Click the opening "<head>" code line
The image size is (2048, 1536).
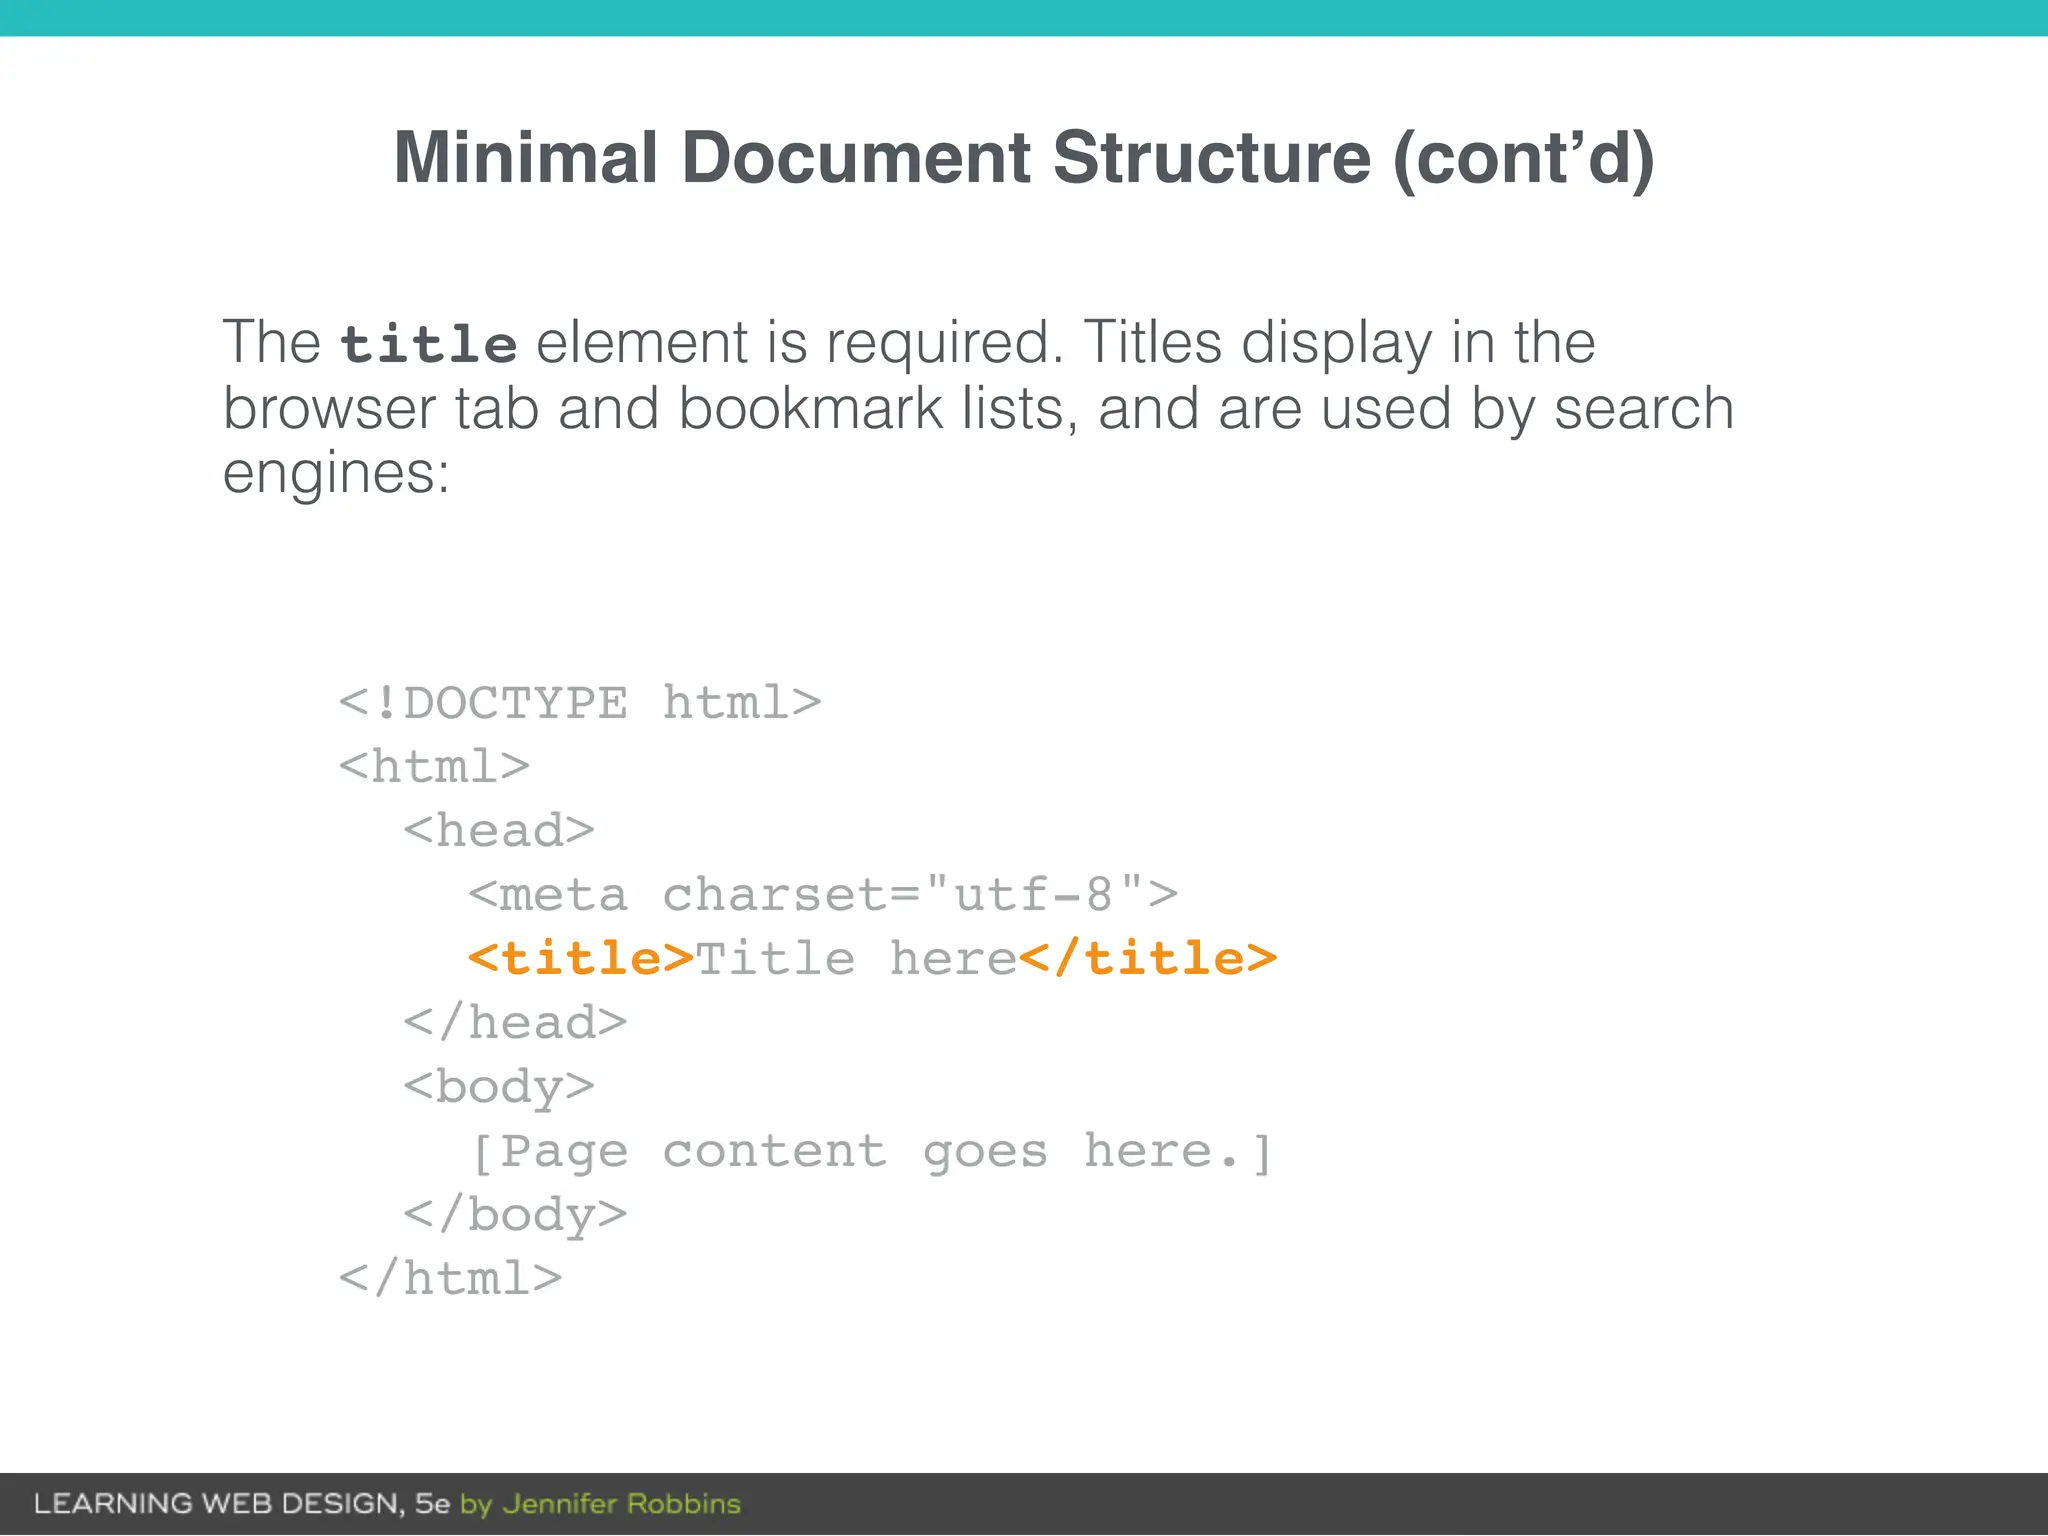499,831
